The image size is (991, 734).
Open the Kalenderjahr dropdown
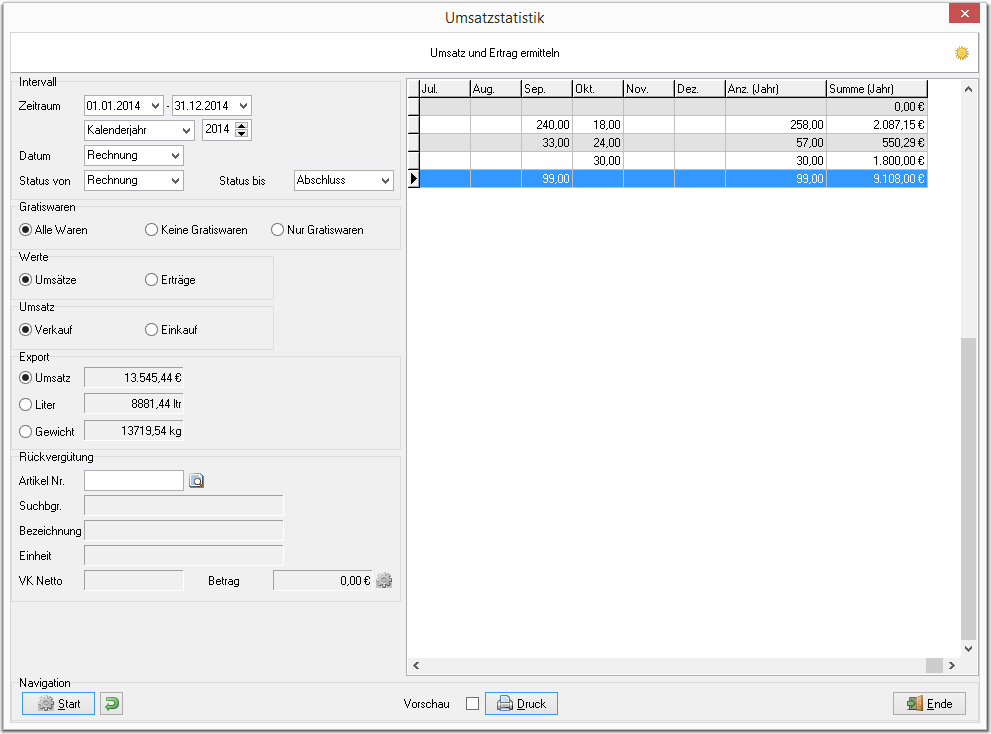pyautogui.click(x=186, y=130)
